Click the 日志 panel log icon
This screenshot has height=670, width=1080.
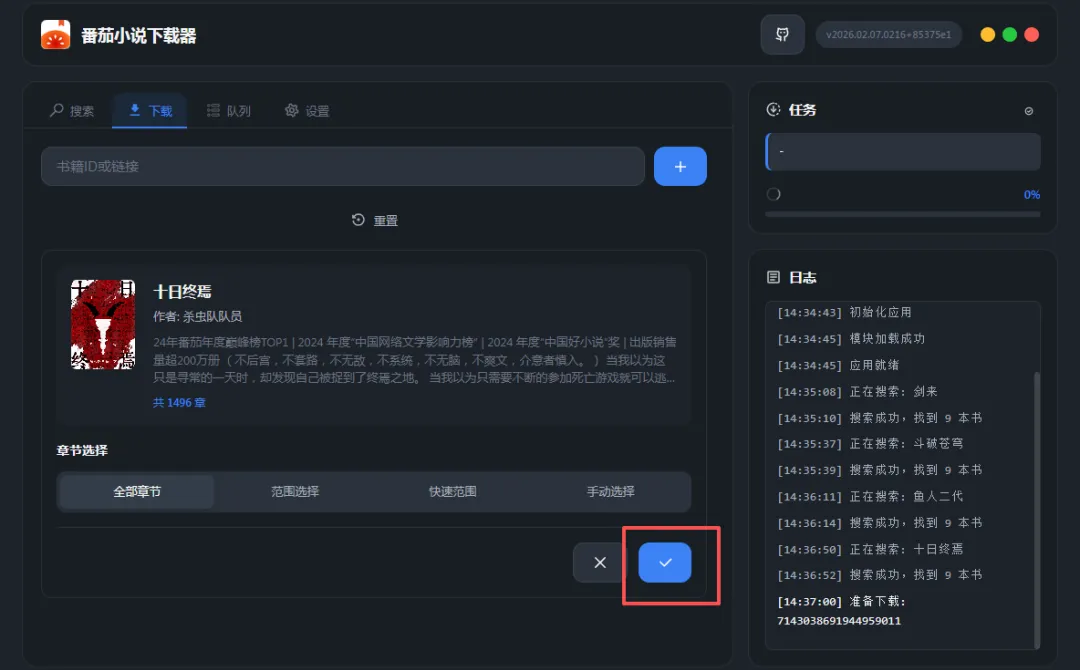(773, 277)
